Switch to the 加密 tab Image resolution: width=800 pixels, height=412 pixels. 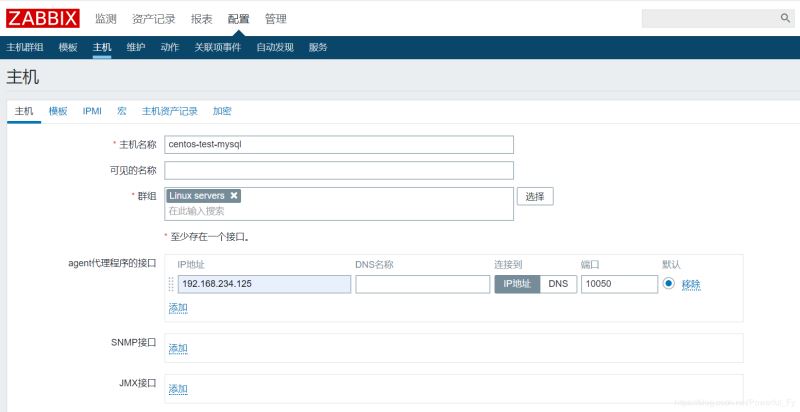[x=222, y=111]
